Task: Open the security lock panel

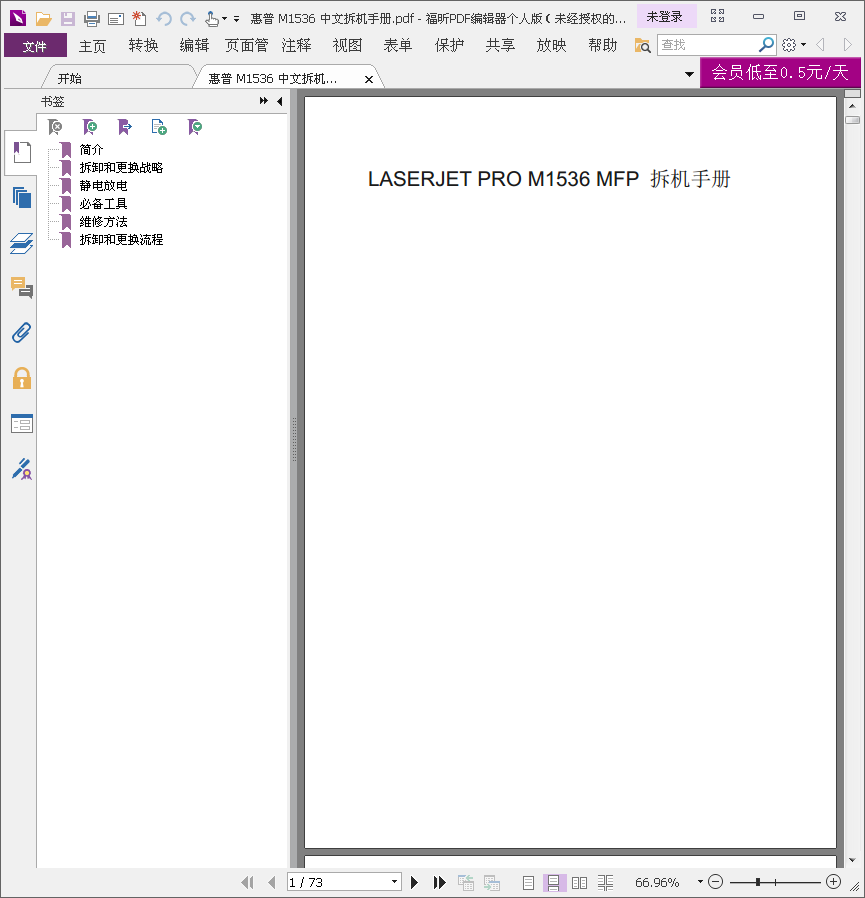Action: pyautogui.click(x=22, y=379)
